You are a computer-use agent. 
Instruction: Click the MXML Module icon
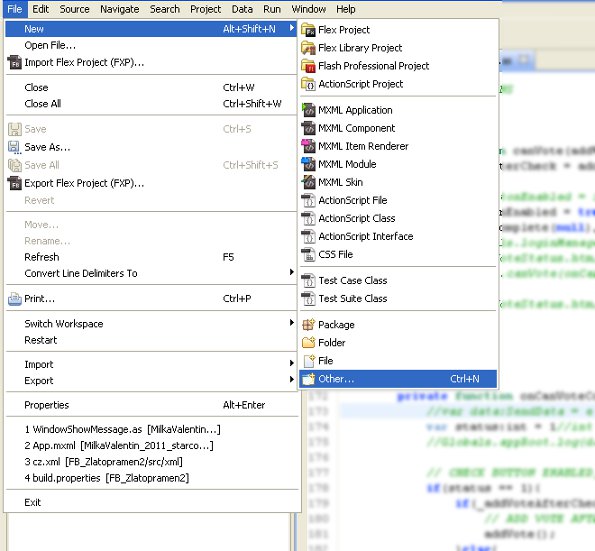click(x=308, y=164)
